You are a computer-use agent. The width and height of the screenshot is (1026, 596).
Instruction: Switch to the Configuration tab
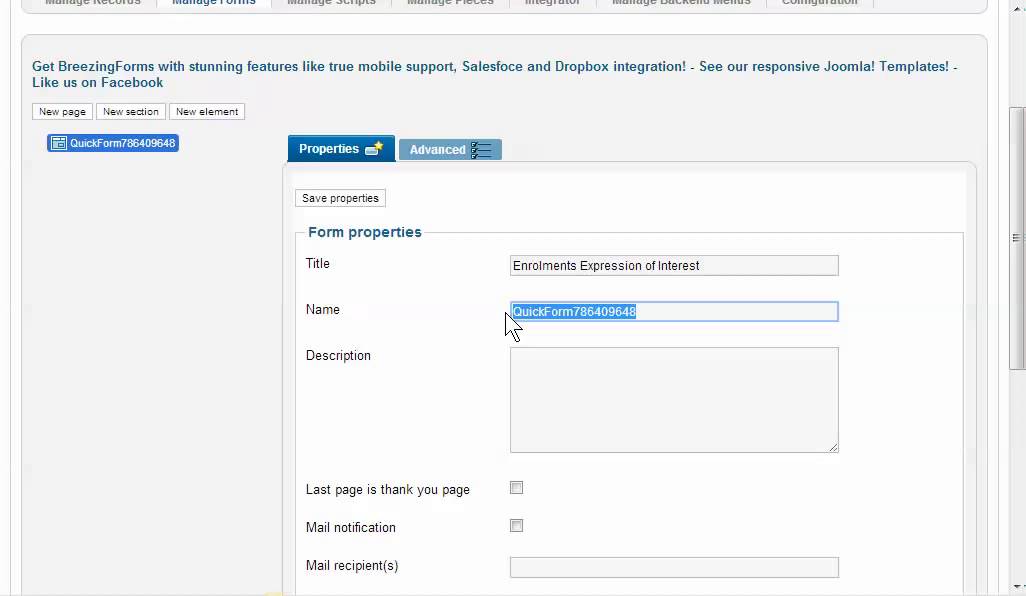click(819, 3)
